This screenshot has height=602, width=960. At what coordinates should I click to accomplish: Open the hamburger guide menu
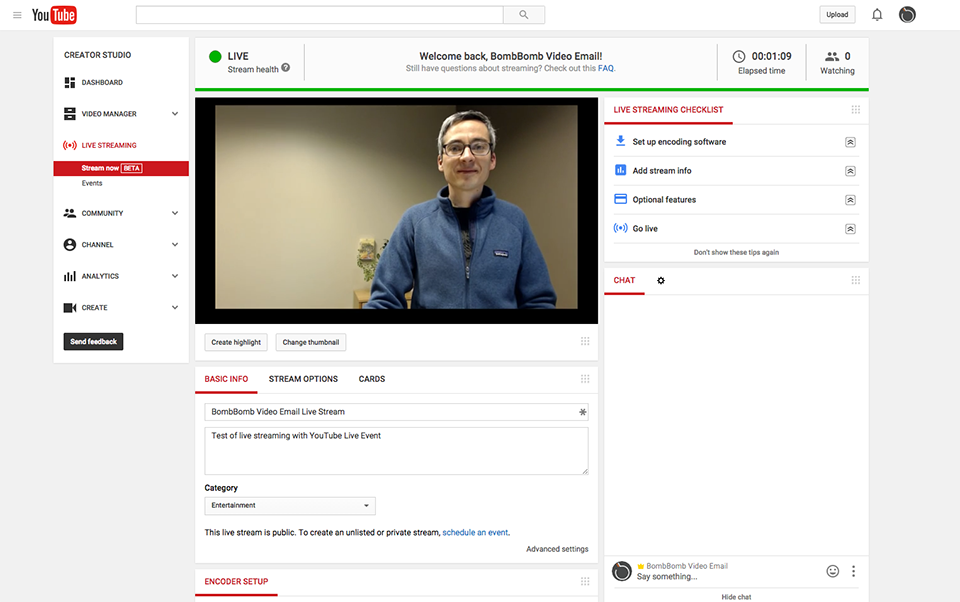click(x=17, y=15)
